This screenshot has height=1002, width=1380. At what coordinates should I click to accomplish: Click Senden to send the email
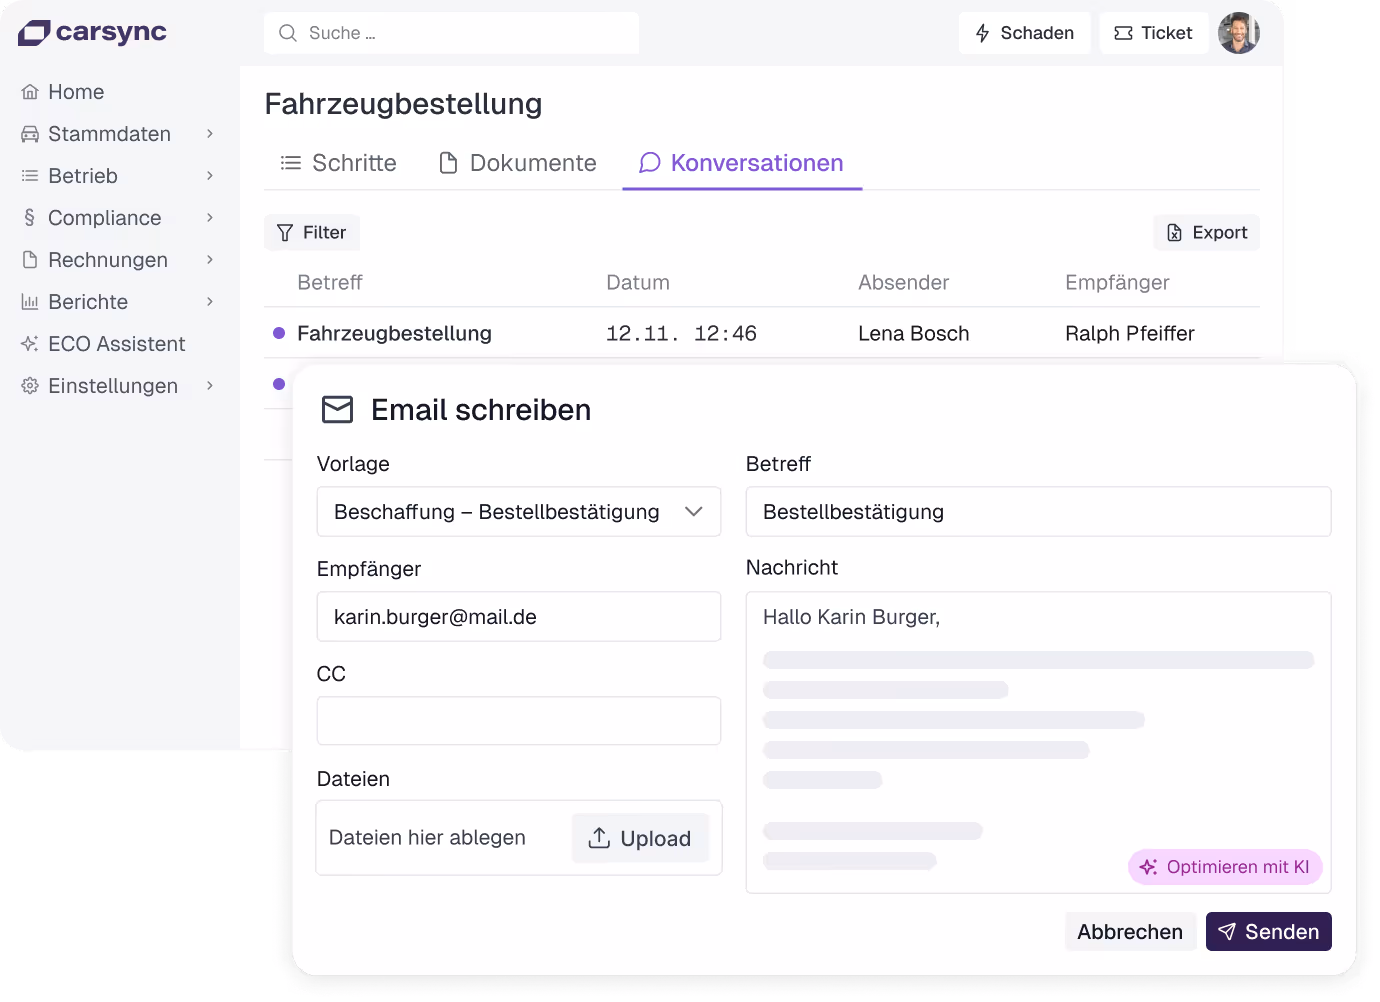point(1269,932)
